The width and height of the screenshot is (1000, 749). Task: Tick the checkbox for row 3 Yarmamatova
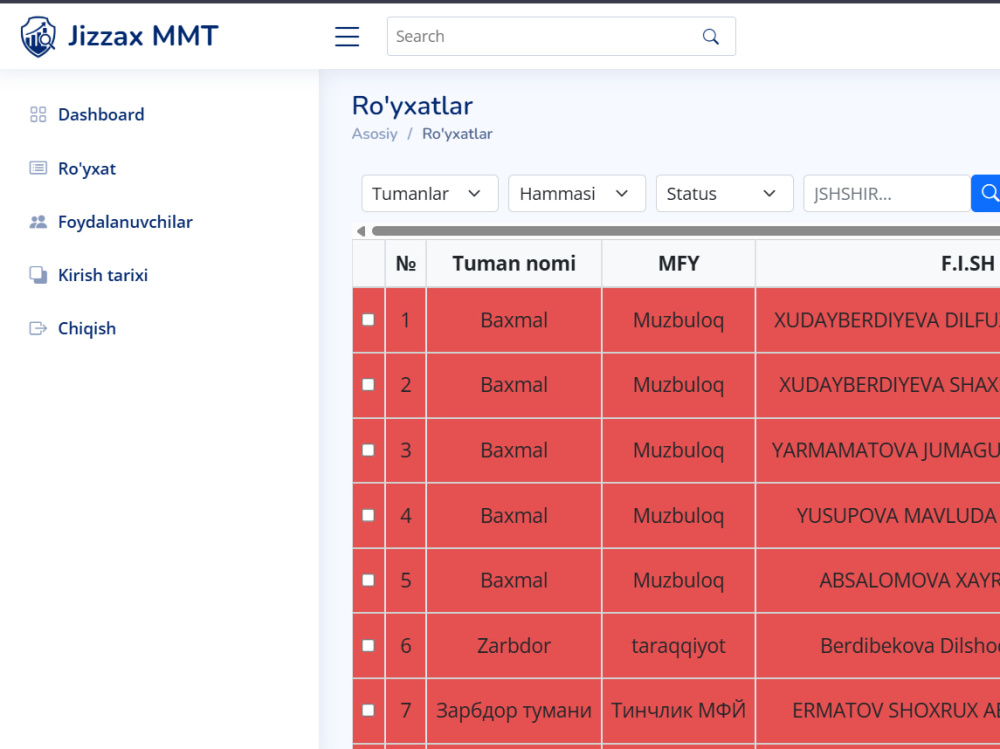coord(369,450)
